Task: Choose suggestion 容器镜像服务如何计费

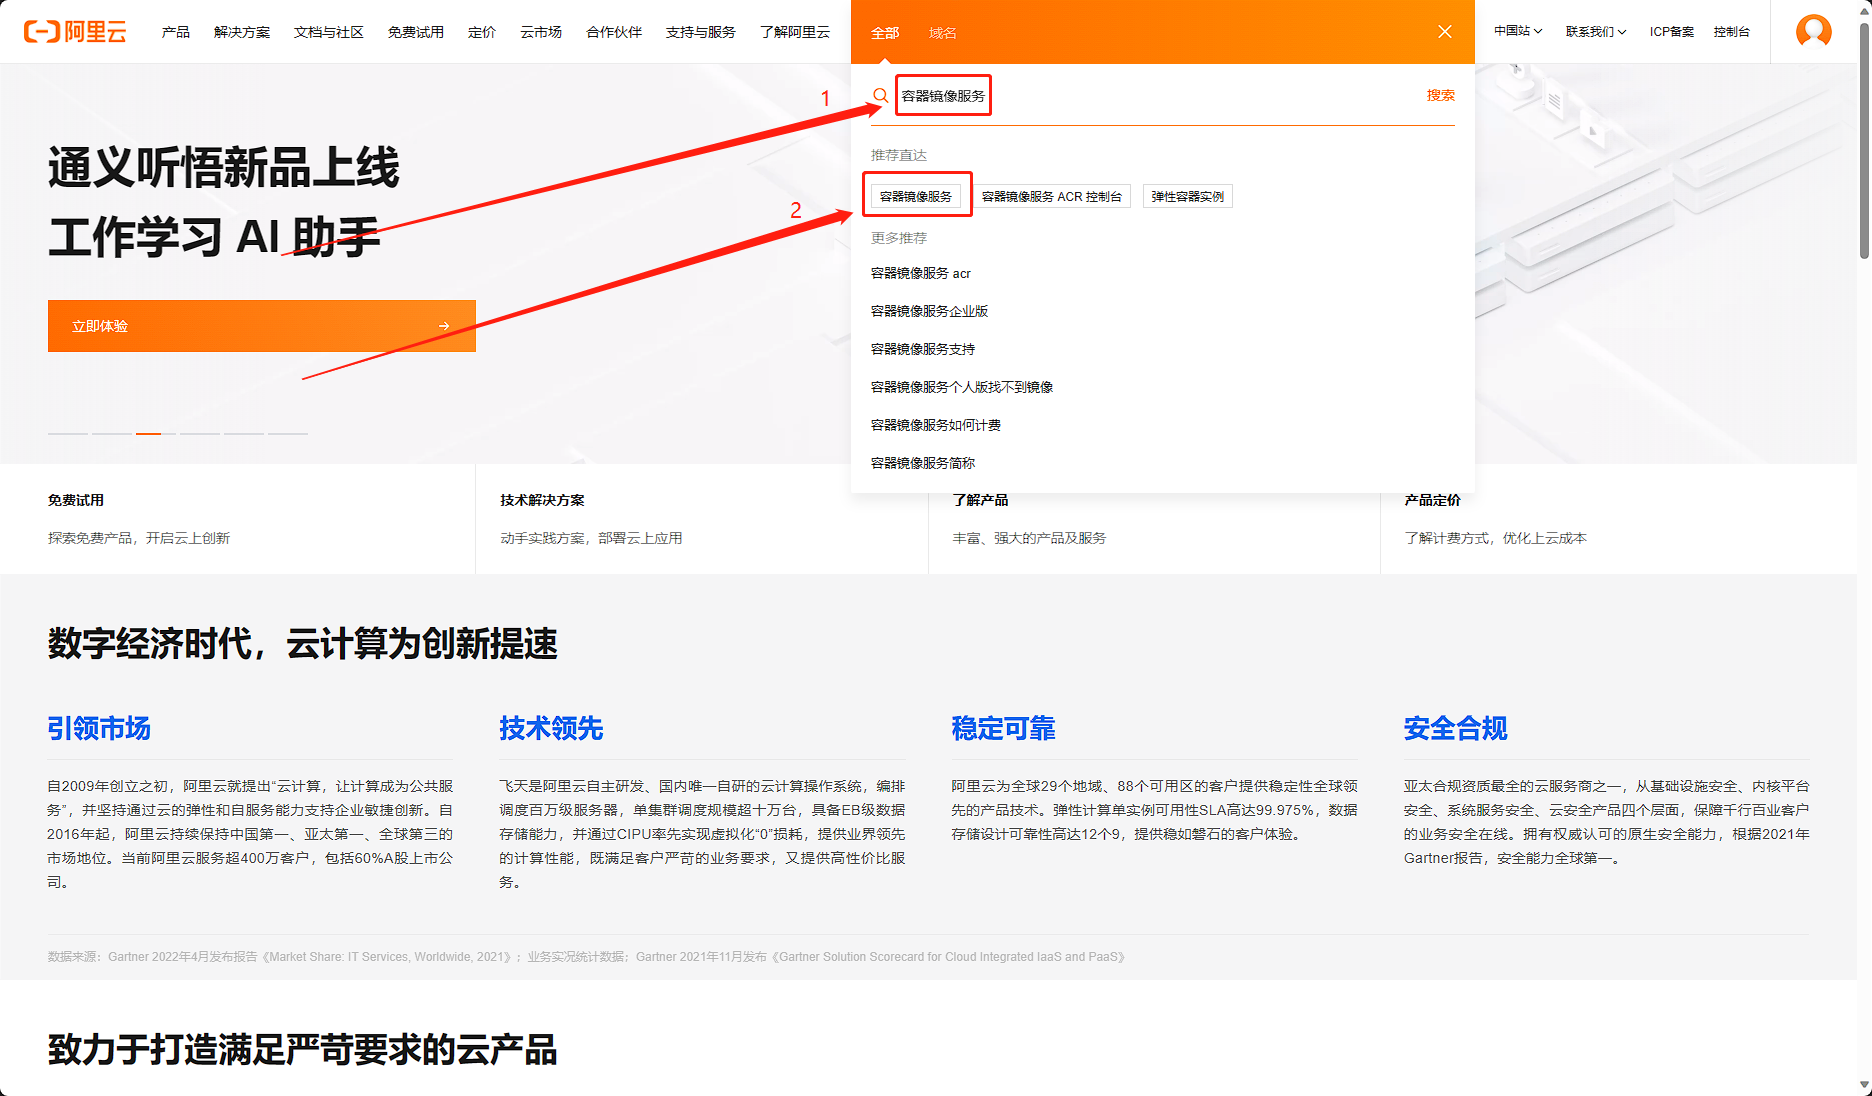Action: 936,425
